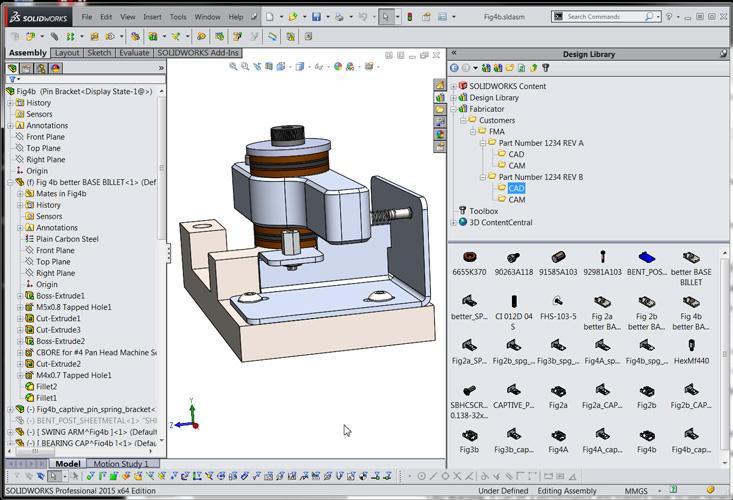The image size is (733, 500).
Task: Select M5x0.8 Tapped Hole1 feature
Action: 74,307
